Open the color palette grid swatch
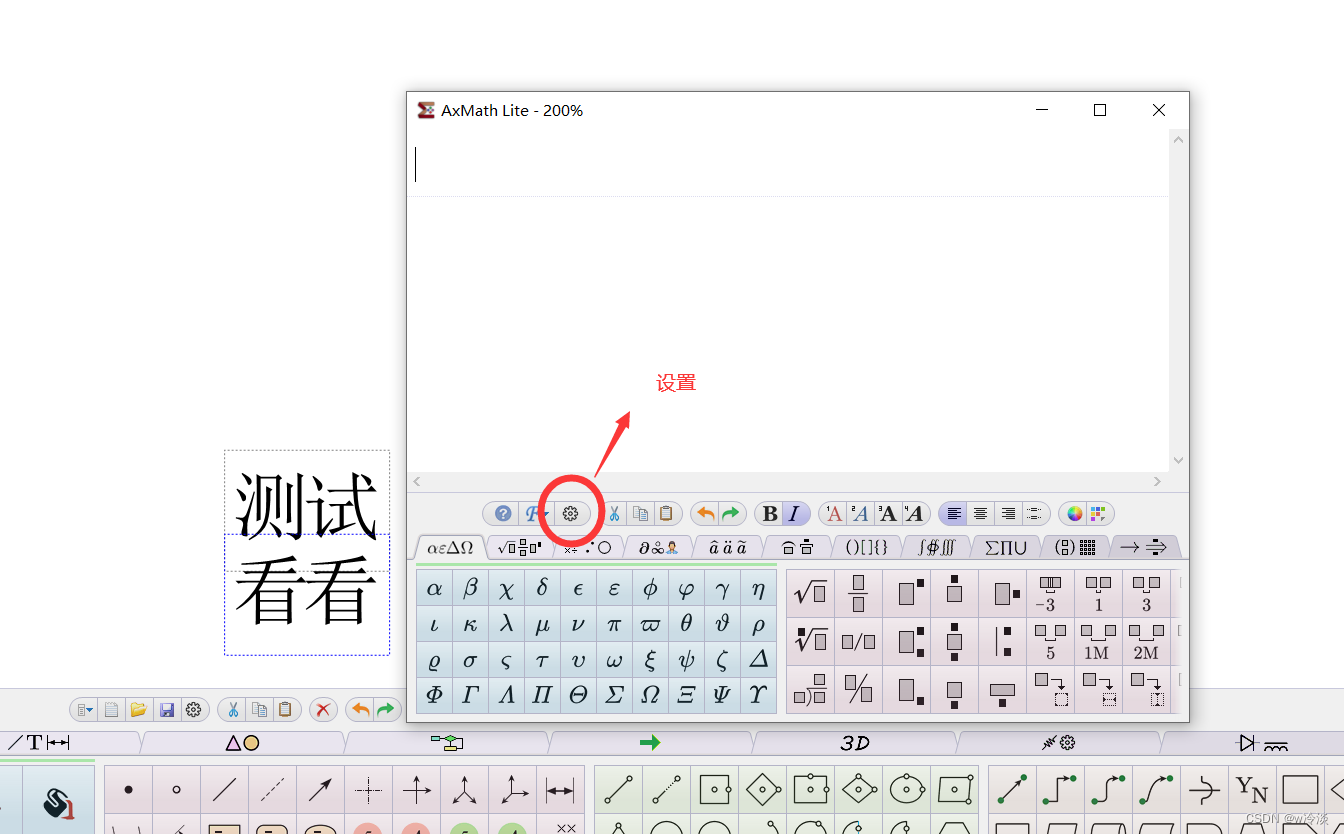 point(1098,514)
